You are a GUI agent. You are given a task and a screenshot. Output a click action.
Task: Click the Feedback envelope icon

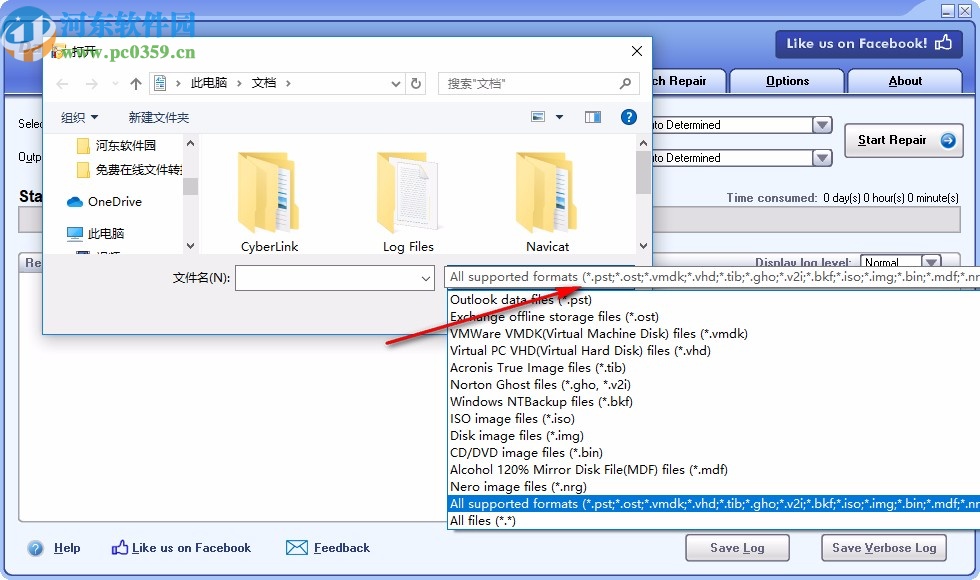click(296, 548)
